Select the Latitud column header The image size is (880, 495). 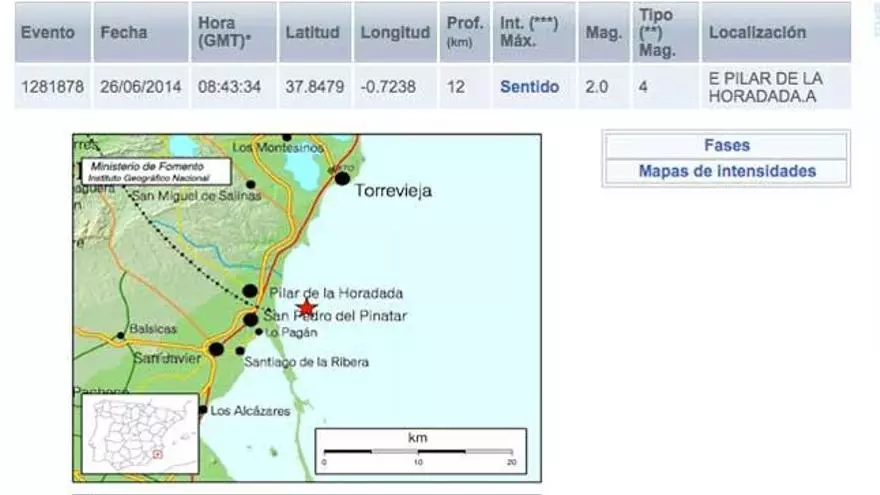[x=312, y=32]
